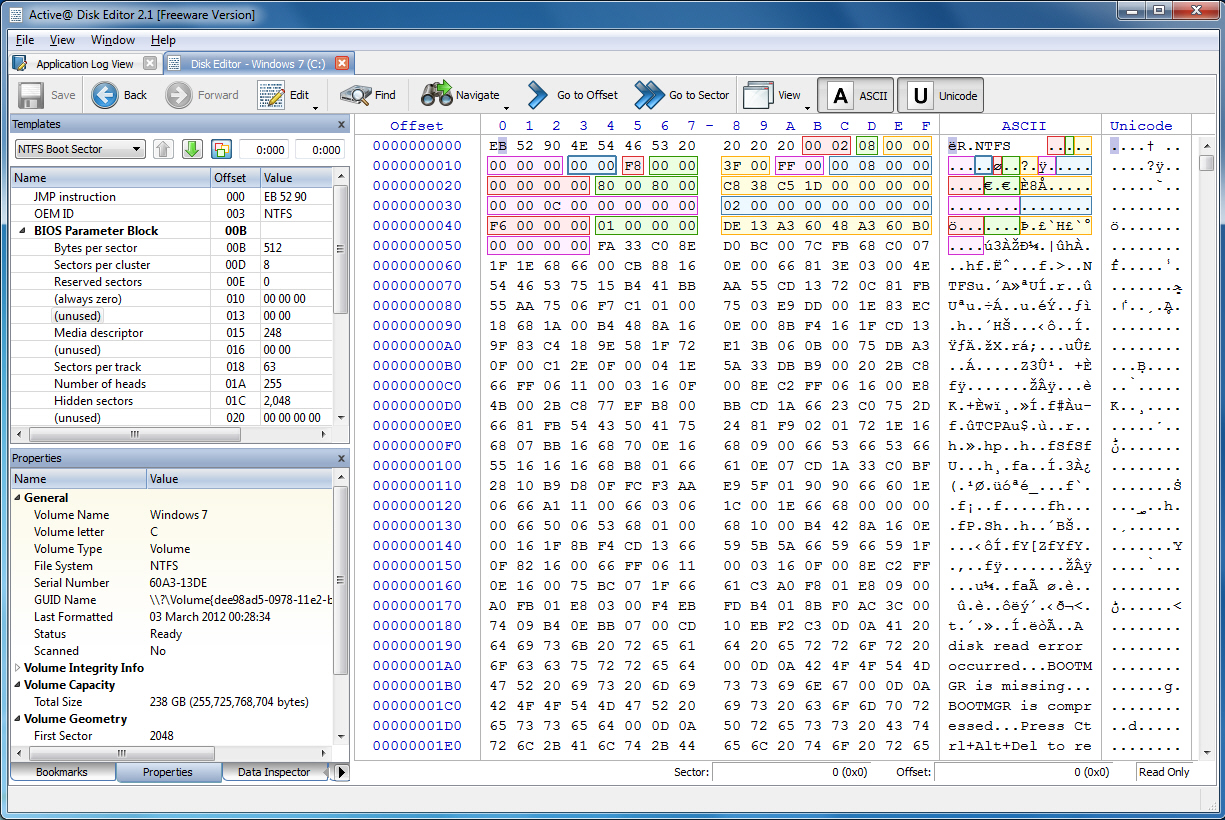Toggle the ASCII column display

[x=855, y=95]
